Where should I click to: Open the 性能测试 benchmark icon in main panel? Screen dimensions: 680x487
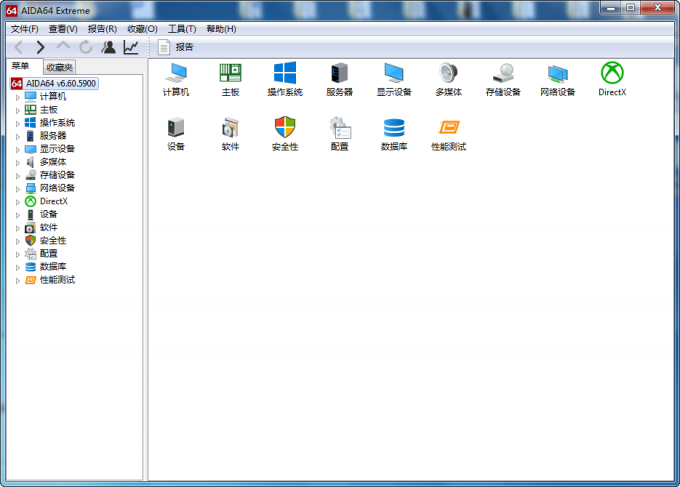tap(448, 128)
